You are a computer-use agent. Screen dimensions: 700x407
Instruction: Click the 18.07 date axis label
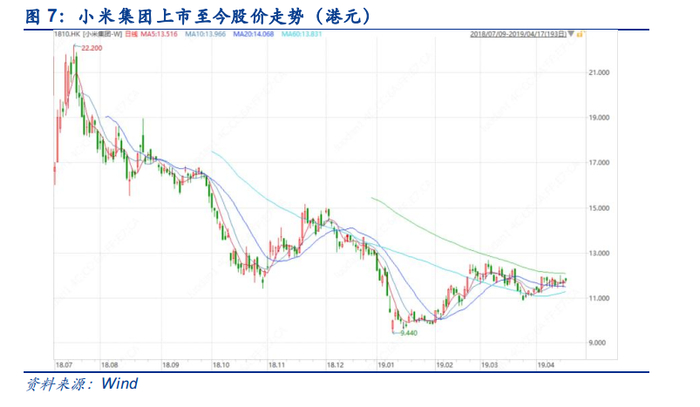tap(64, 365)
